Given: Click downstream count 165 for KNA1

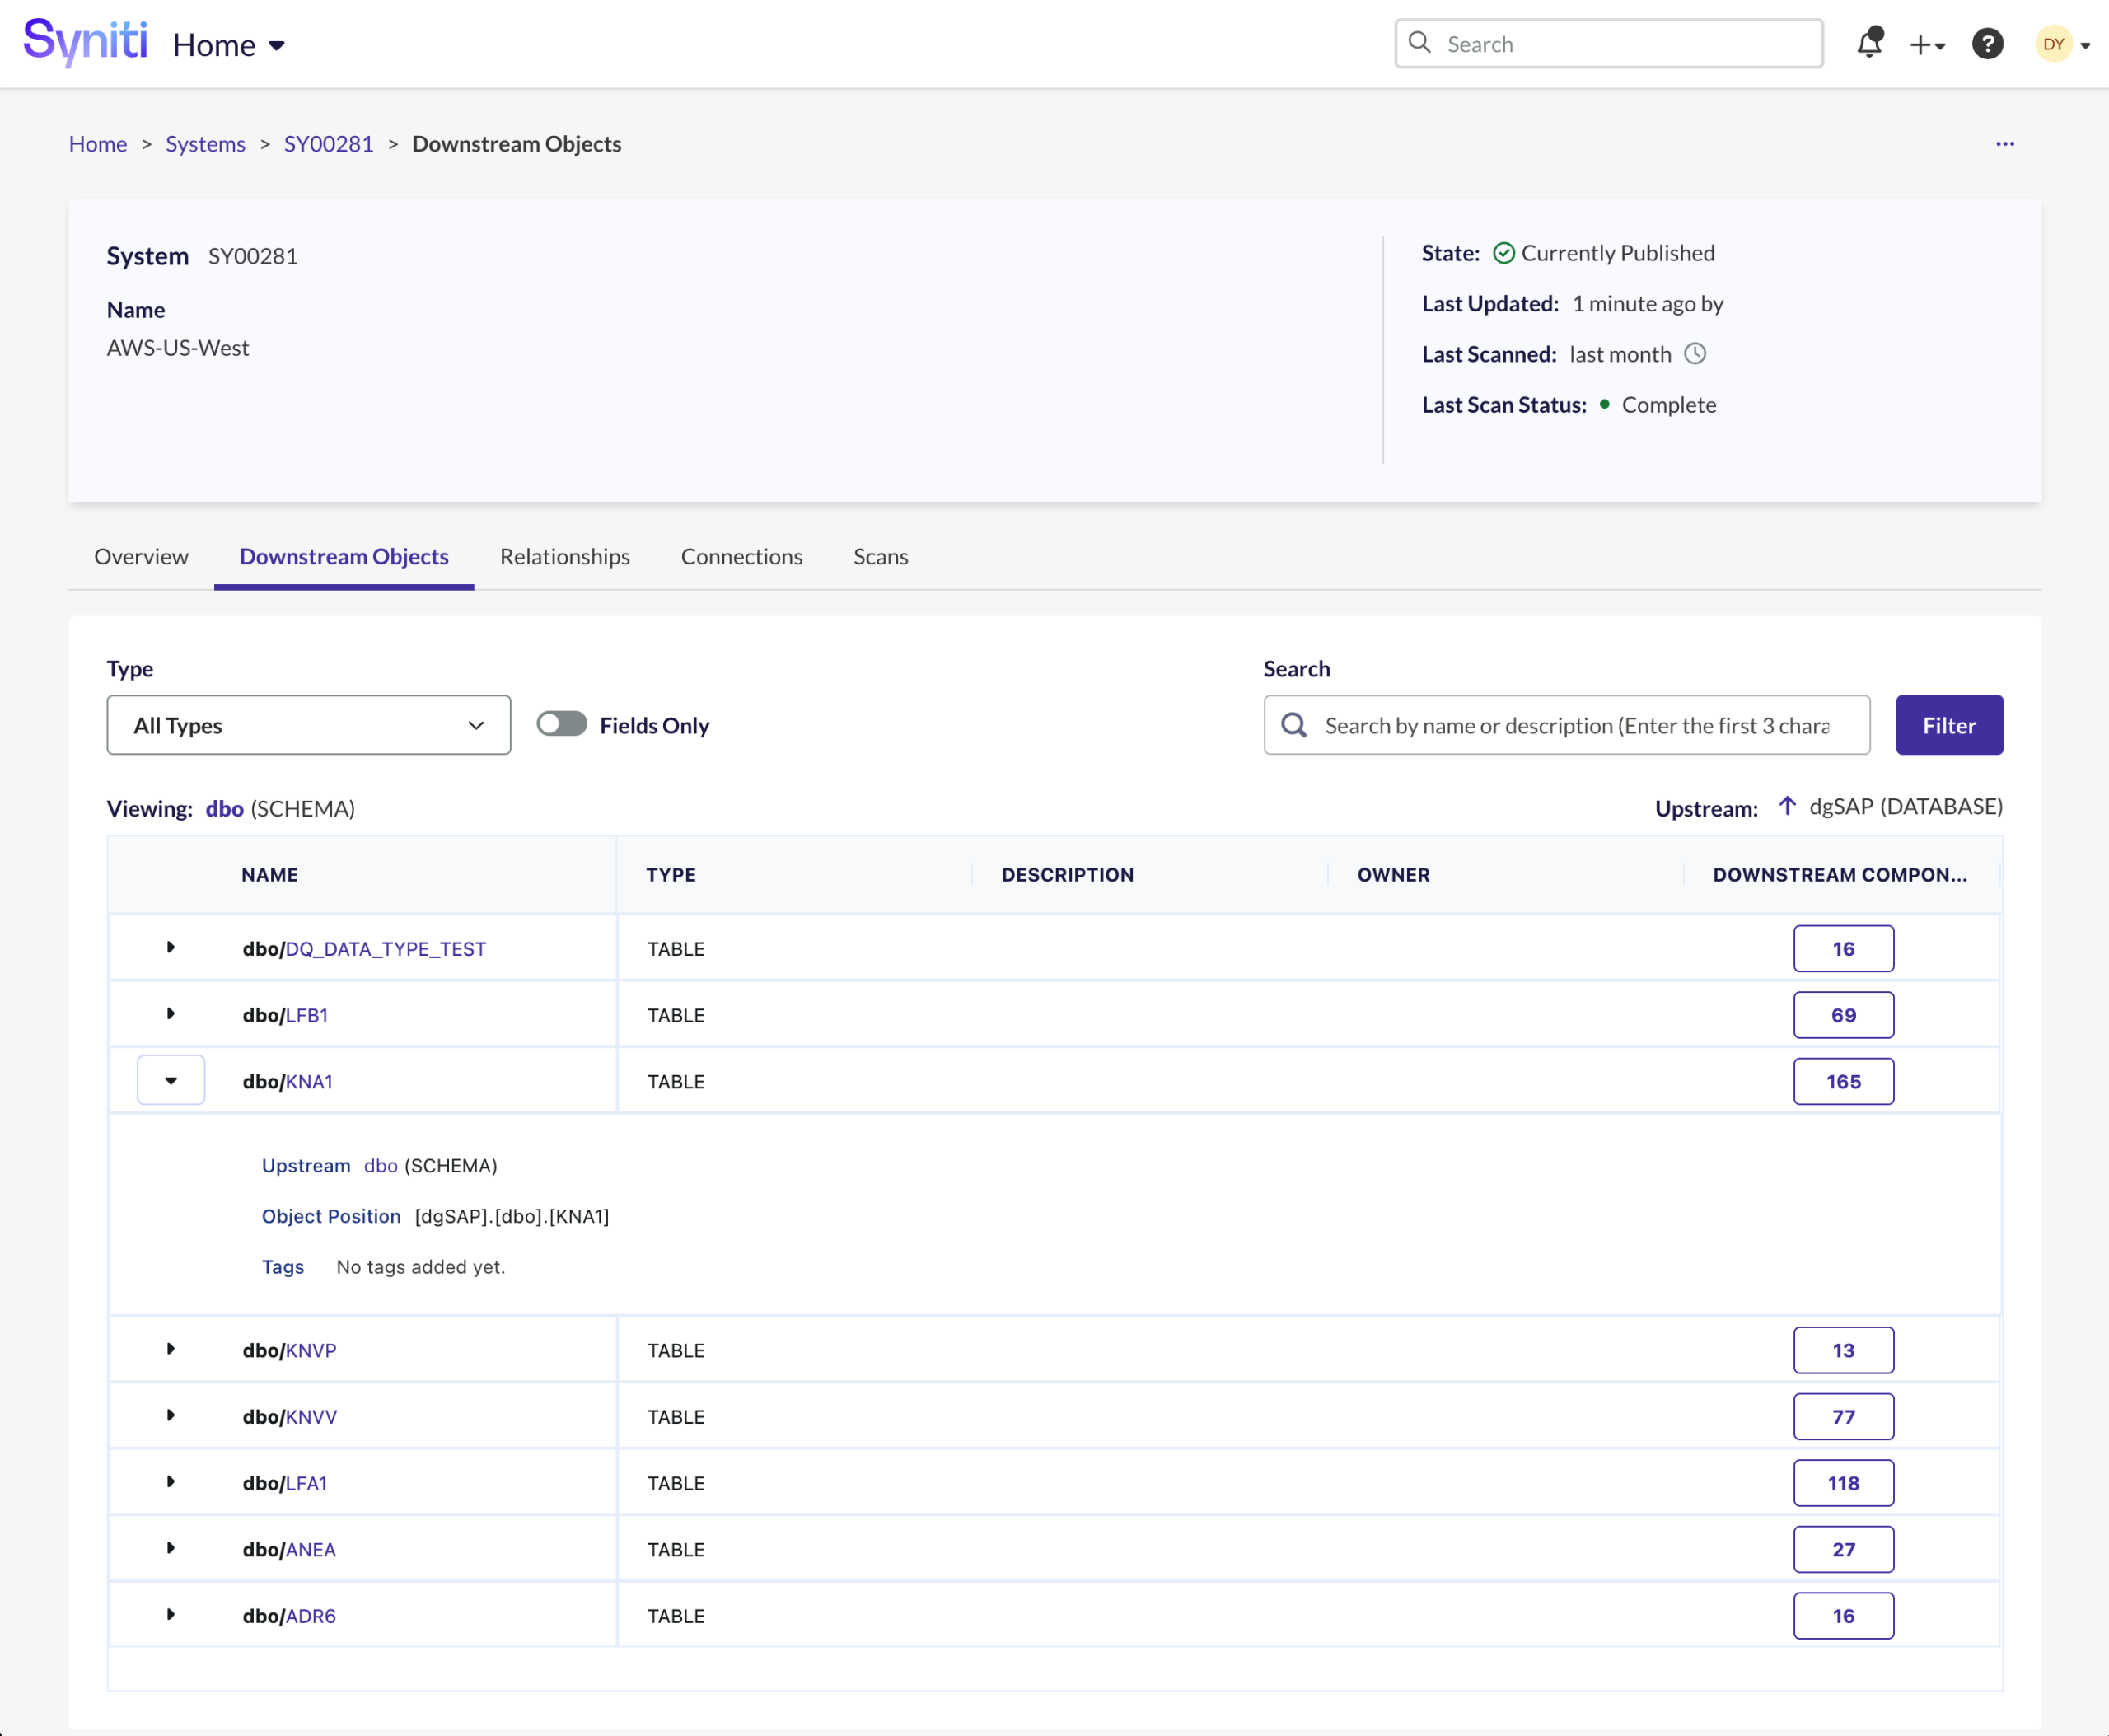Looking at the screenshot, I should [x=1843, y=1081].
